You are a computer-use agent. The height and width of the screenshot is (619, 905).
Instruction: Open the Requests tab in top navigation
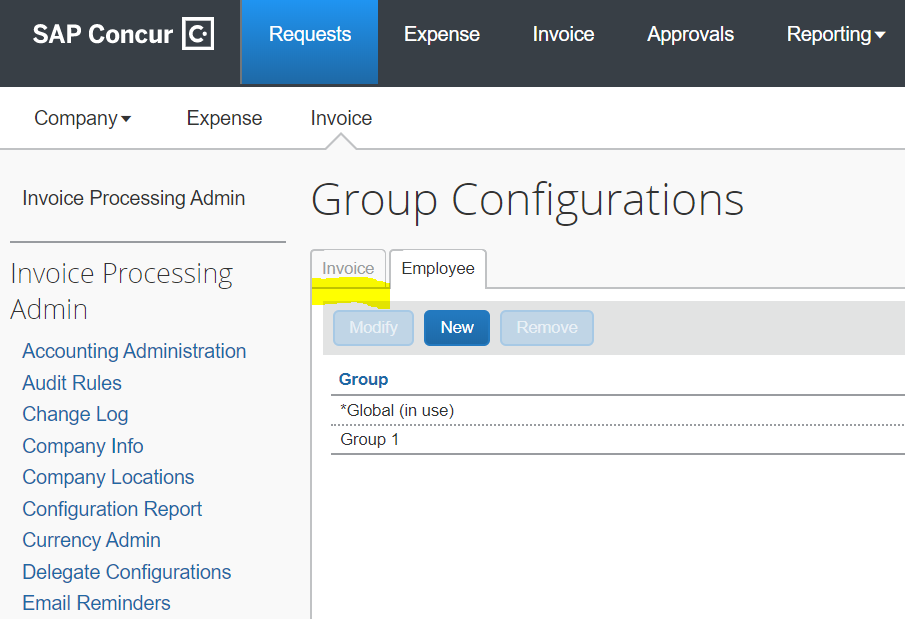coord(310,42)
